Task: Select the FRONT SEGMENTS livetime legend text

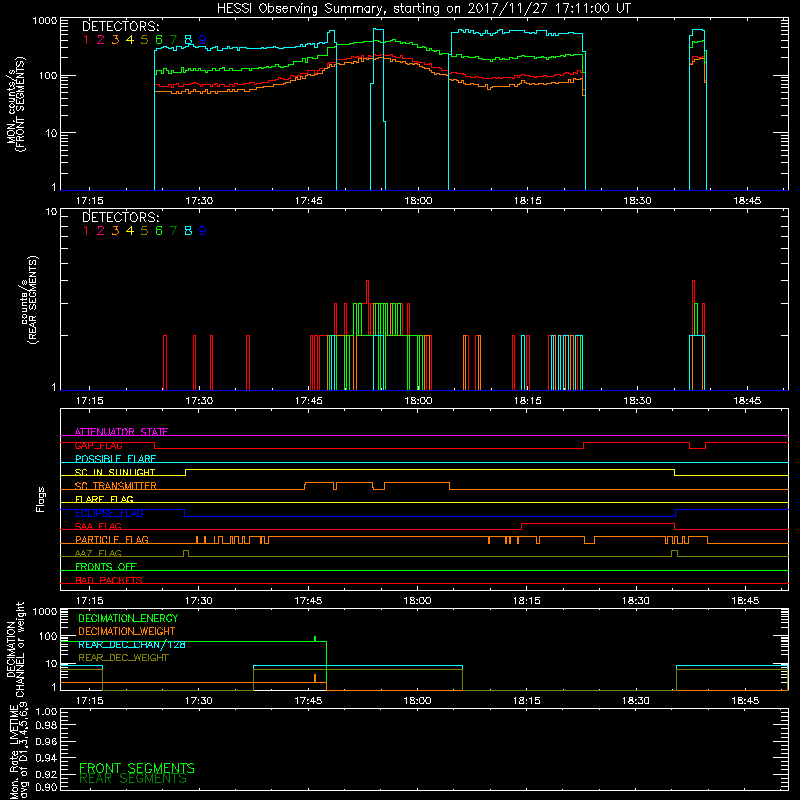Action: [x=137, y=768]
